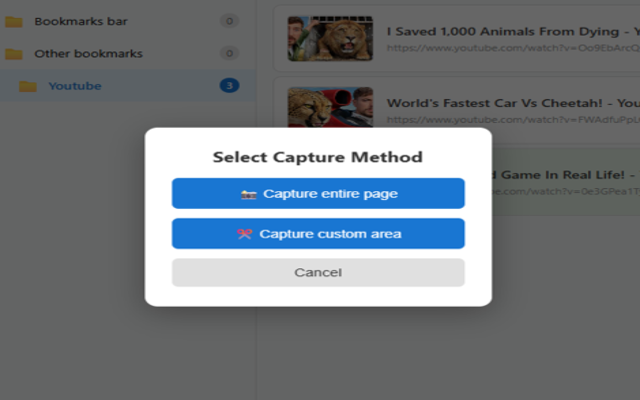This screenshot has height=400, width=640.
Task: Click the Youtube folder icon
Action: (x=28, y=86)
